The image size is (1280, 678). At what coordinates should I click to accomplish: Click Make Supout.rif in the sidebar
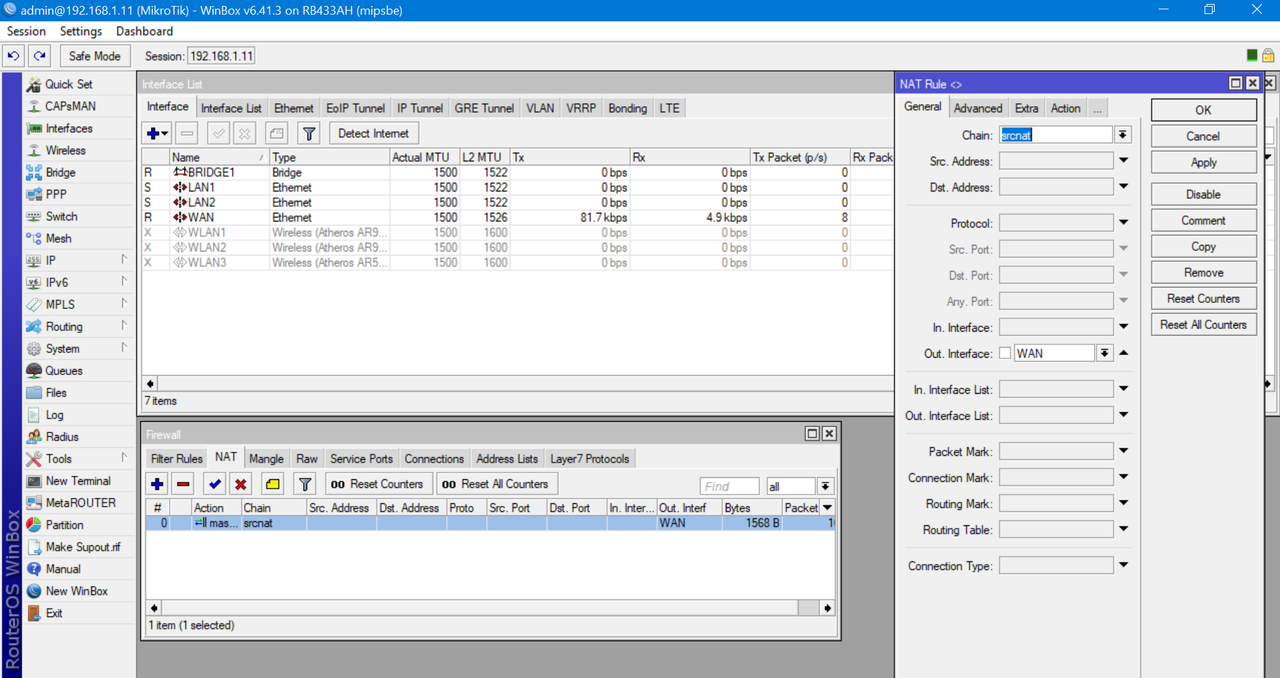[82, 547]
